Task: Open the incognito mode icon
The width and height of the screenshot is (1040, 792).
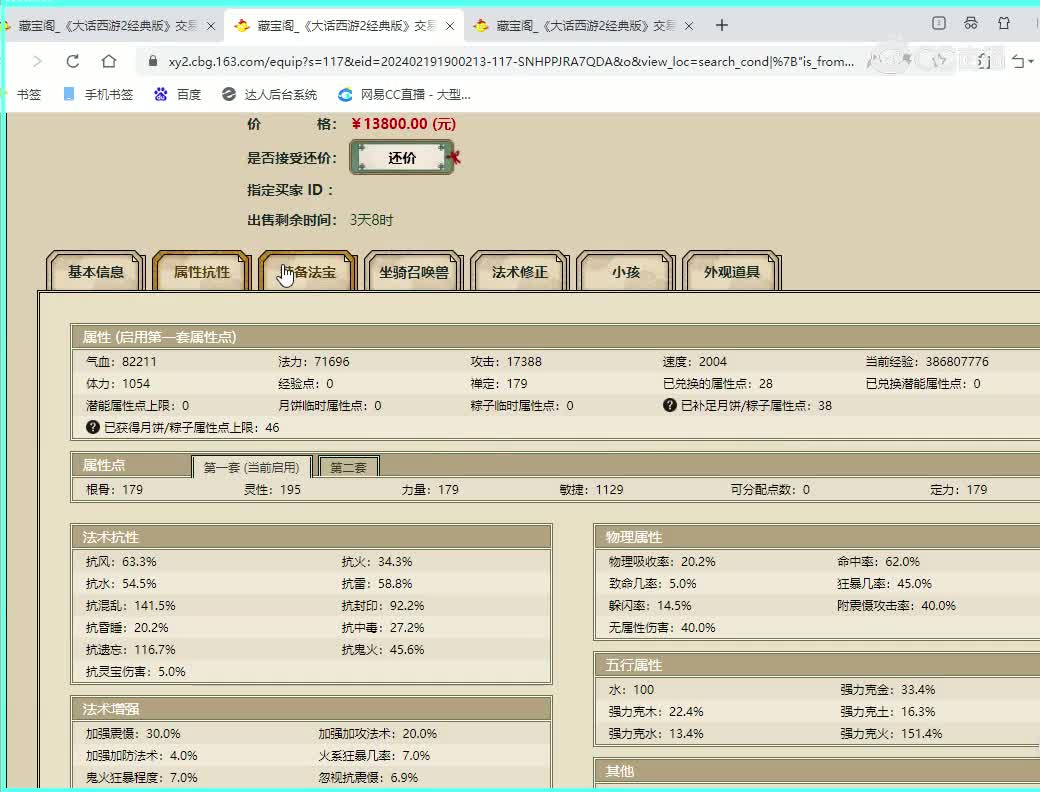Action: 971,23
